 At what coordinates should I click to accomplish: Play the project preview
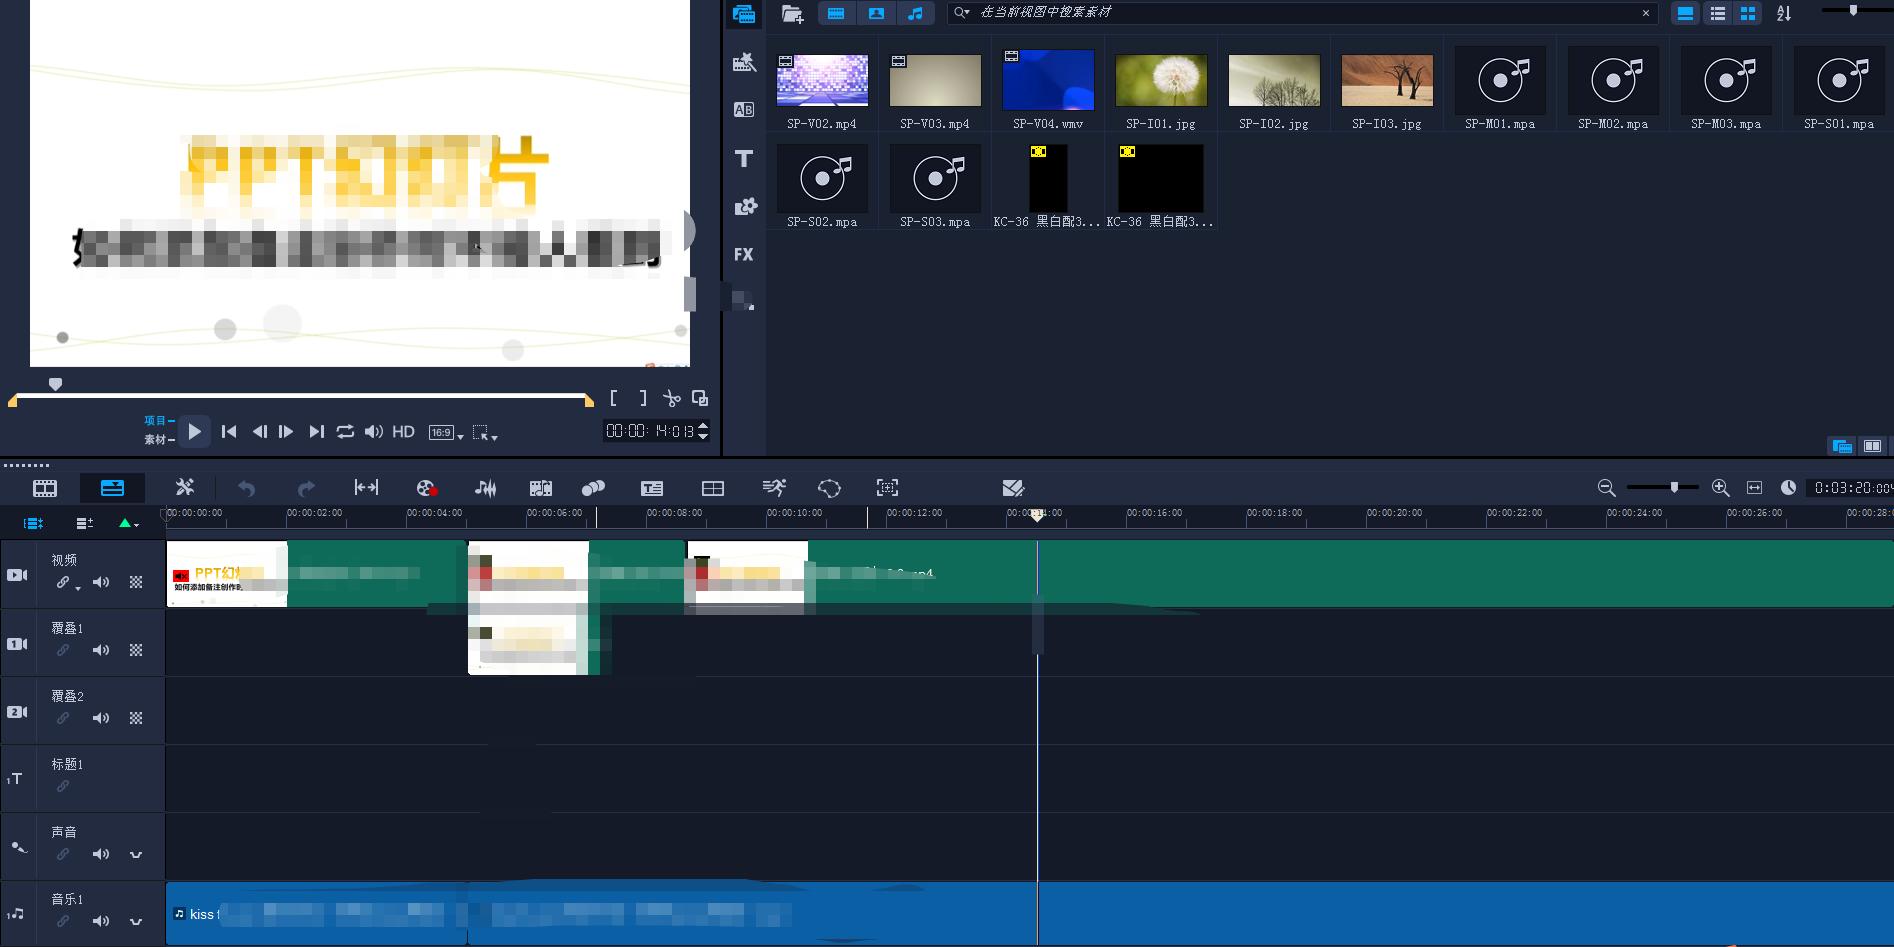coord(195,431)
